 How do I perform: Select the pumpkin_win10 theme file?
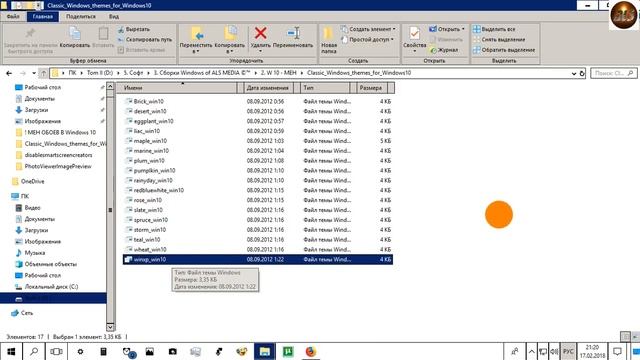point(258,171)
